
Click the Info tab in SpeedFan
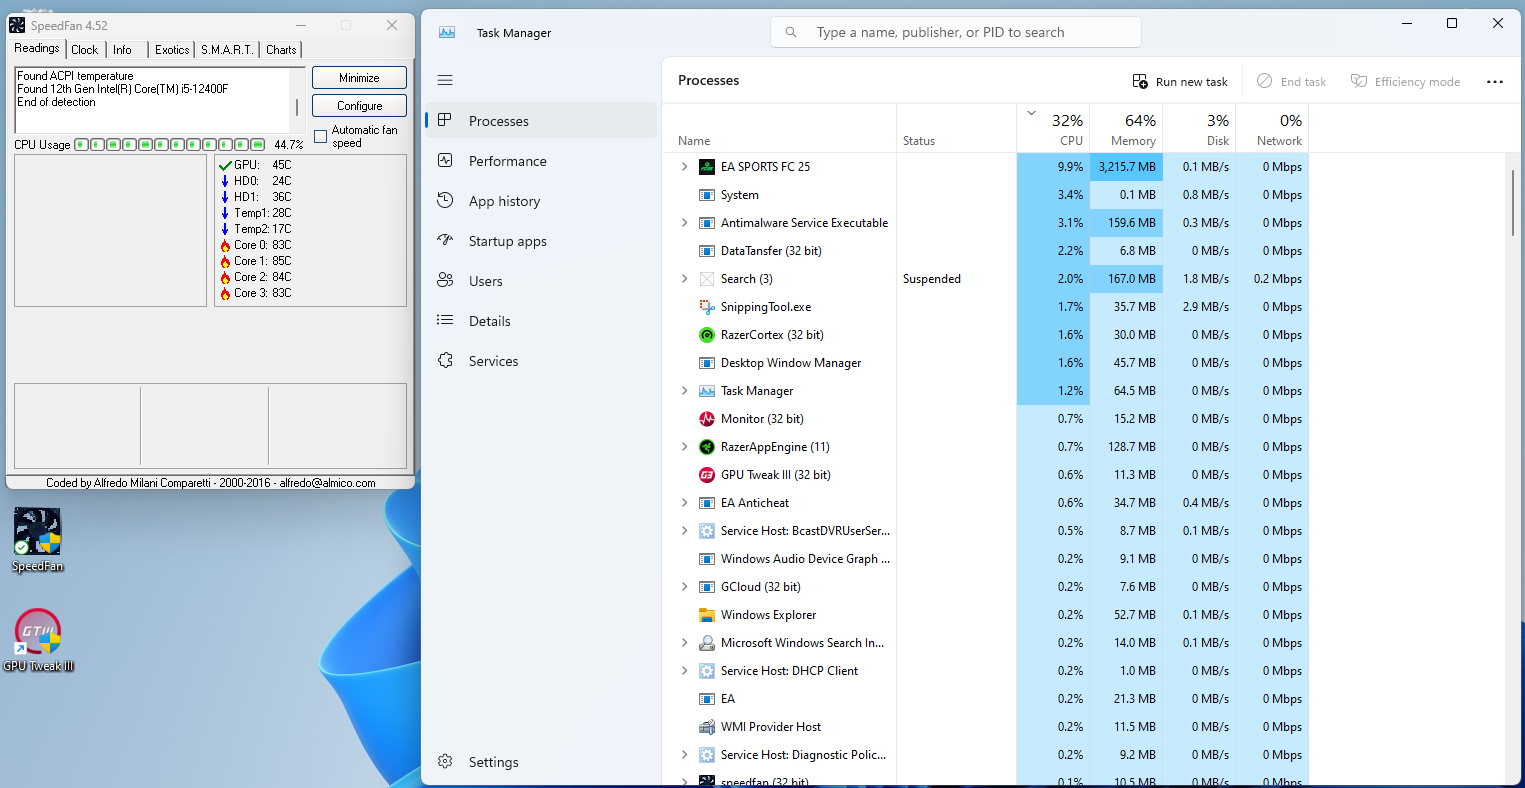[122, 50]
